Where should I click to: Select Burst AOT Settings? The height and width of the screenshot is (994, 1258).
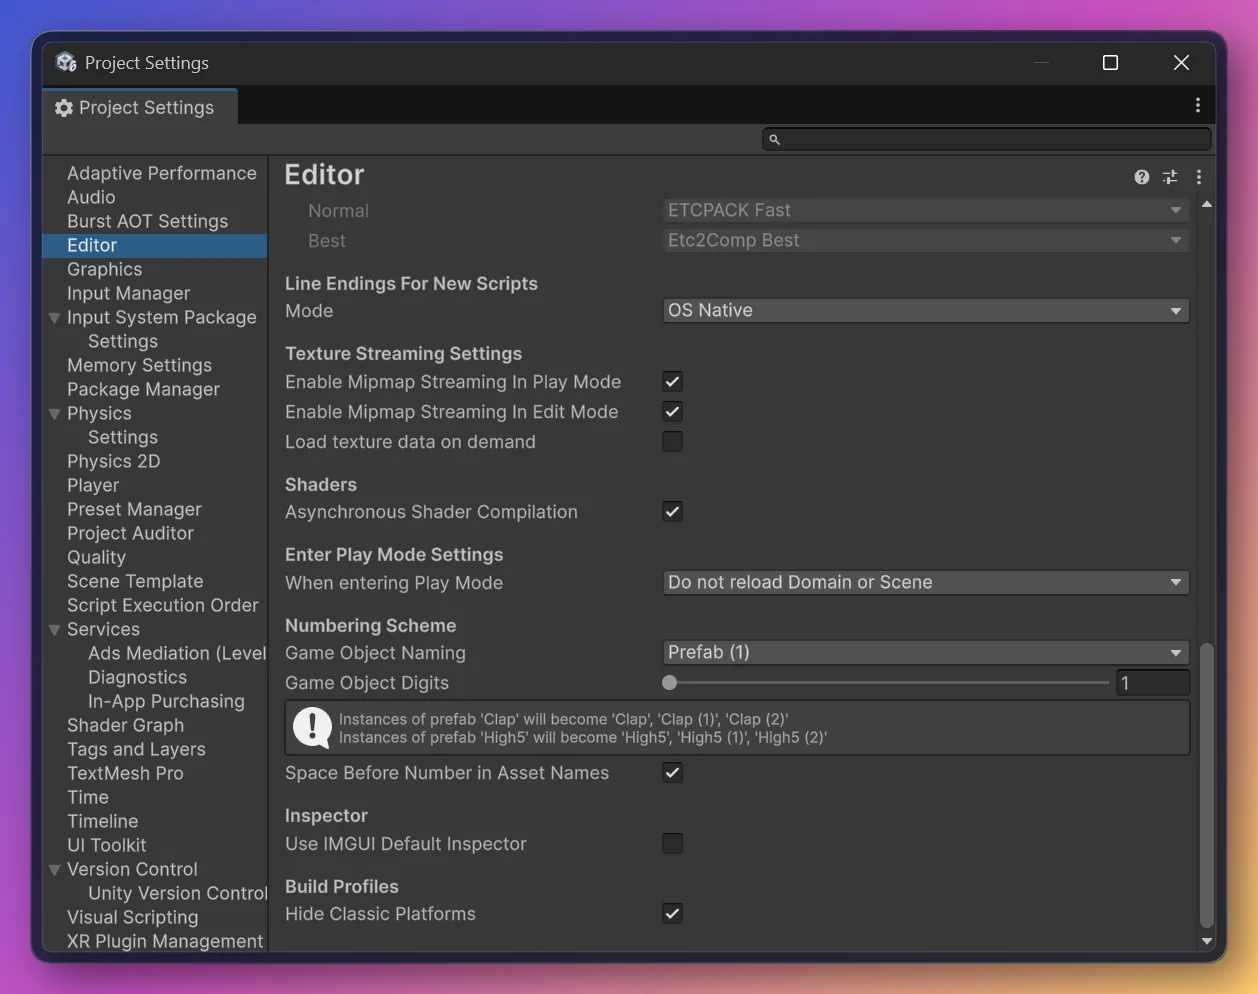click(148, 221)
